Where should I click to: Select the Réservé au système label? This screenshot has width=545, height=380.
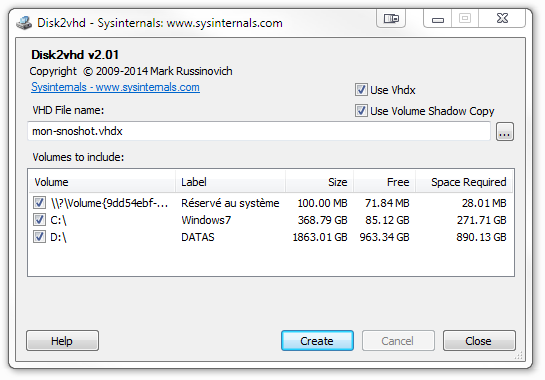click(230, 203)
